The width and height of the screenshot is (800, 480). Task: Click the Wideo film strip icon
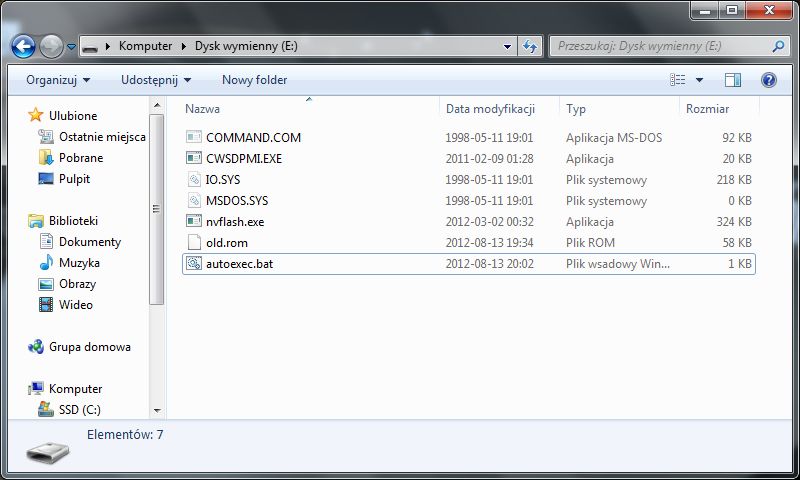coord(46,305)
